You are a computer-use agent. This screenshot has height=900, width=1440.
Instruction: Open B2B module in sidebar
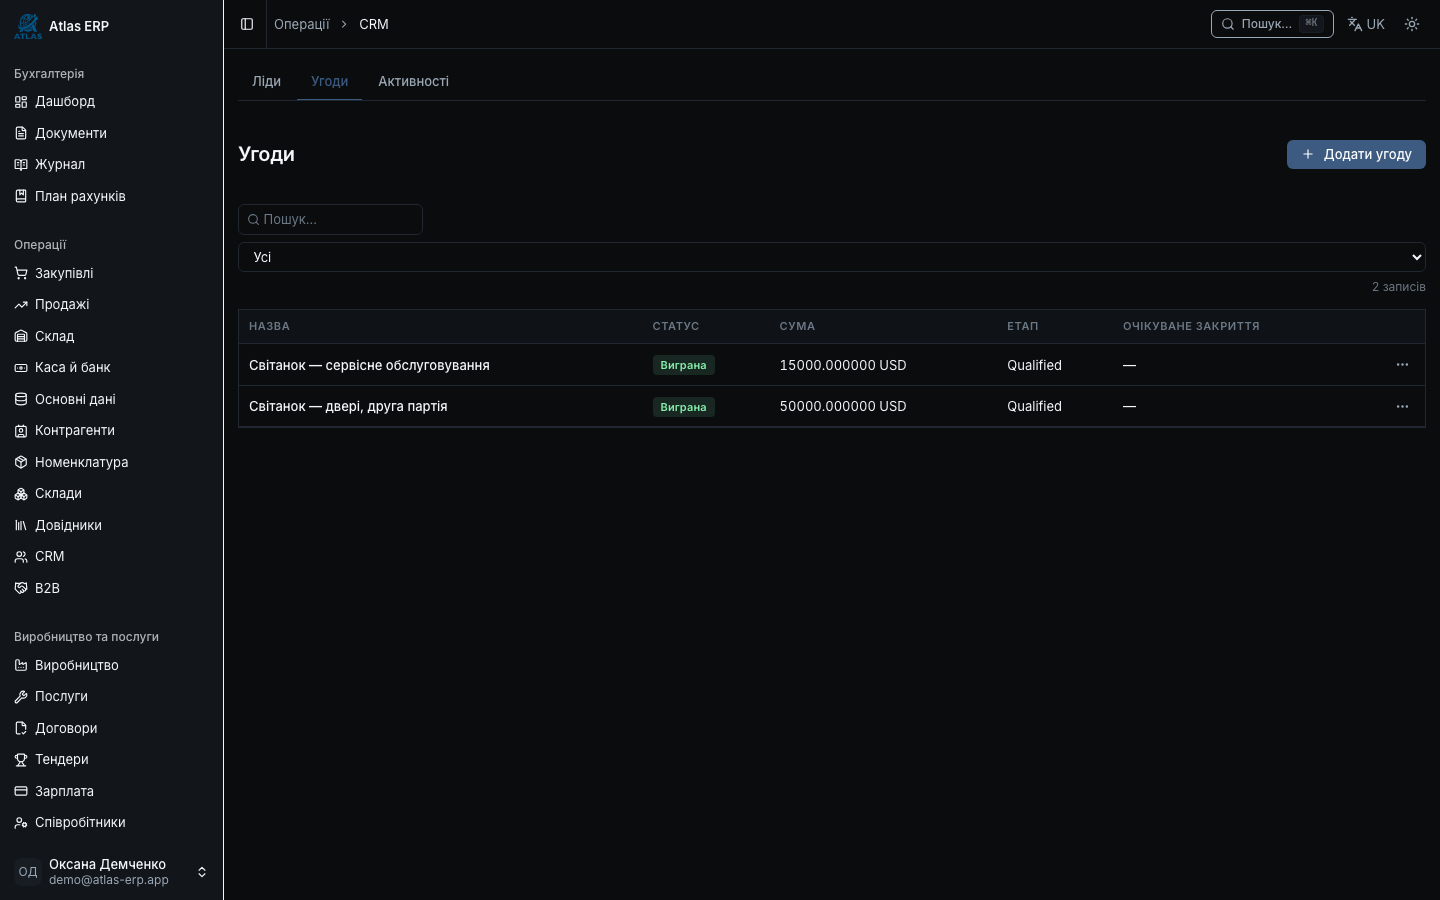coord(111,588)
